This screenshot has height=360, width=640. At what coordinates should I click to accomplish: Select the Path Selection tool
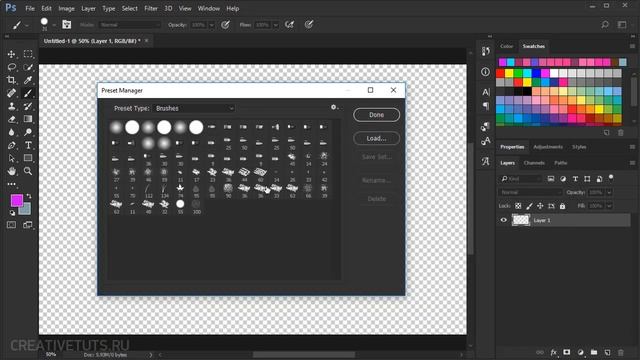tap(11, 158)
